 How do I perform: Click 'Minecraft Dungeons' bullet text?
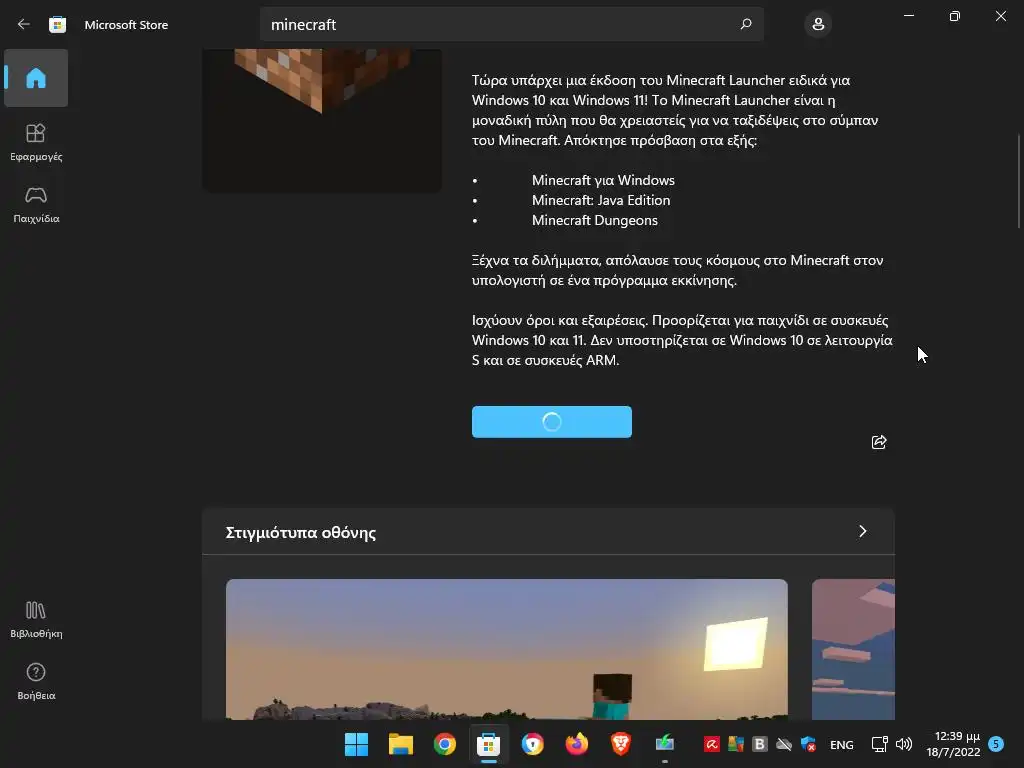click(x=594, y=221)
